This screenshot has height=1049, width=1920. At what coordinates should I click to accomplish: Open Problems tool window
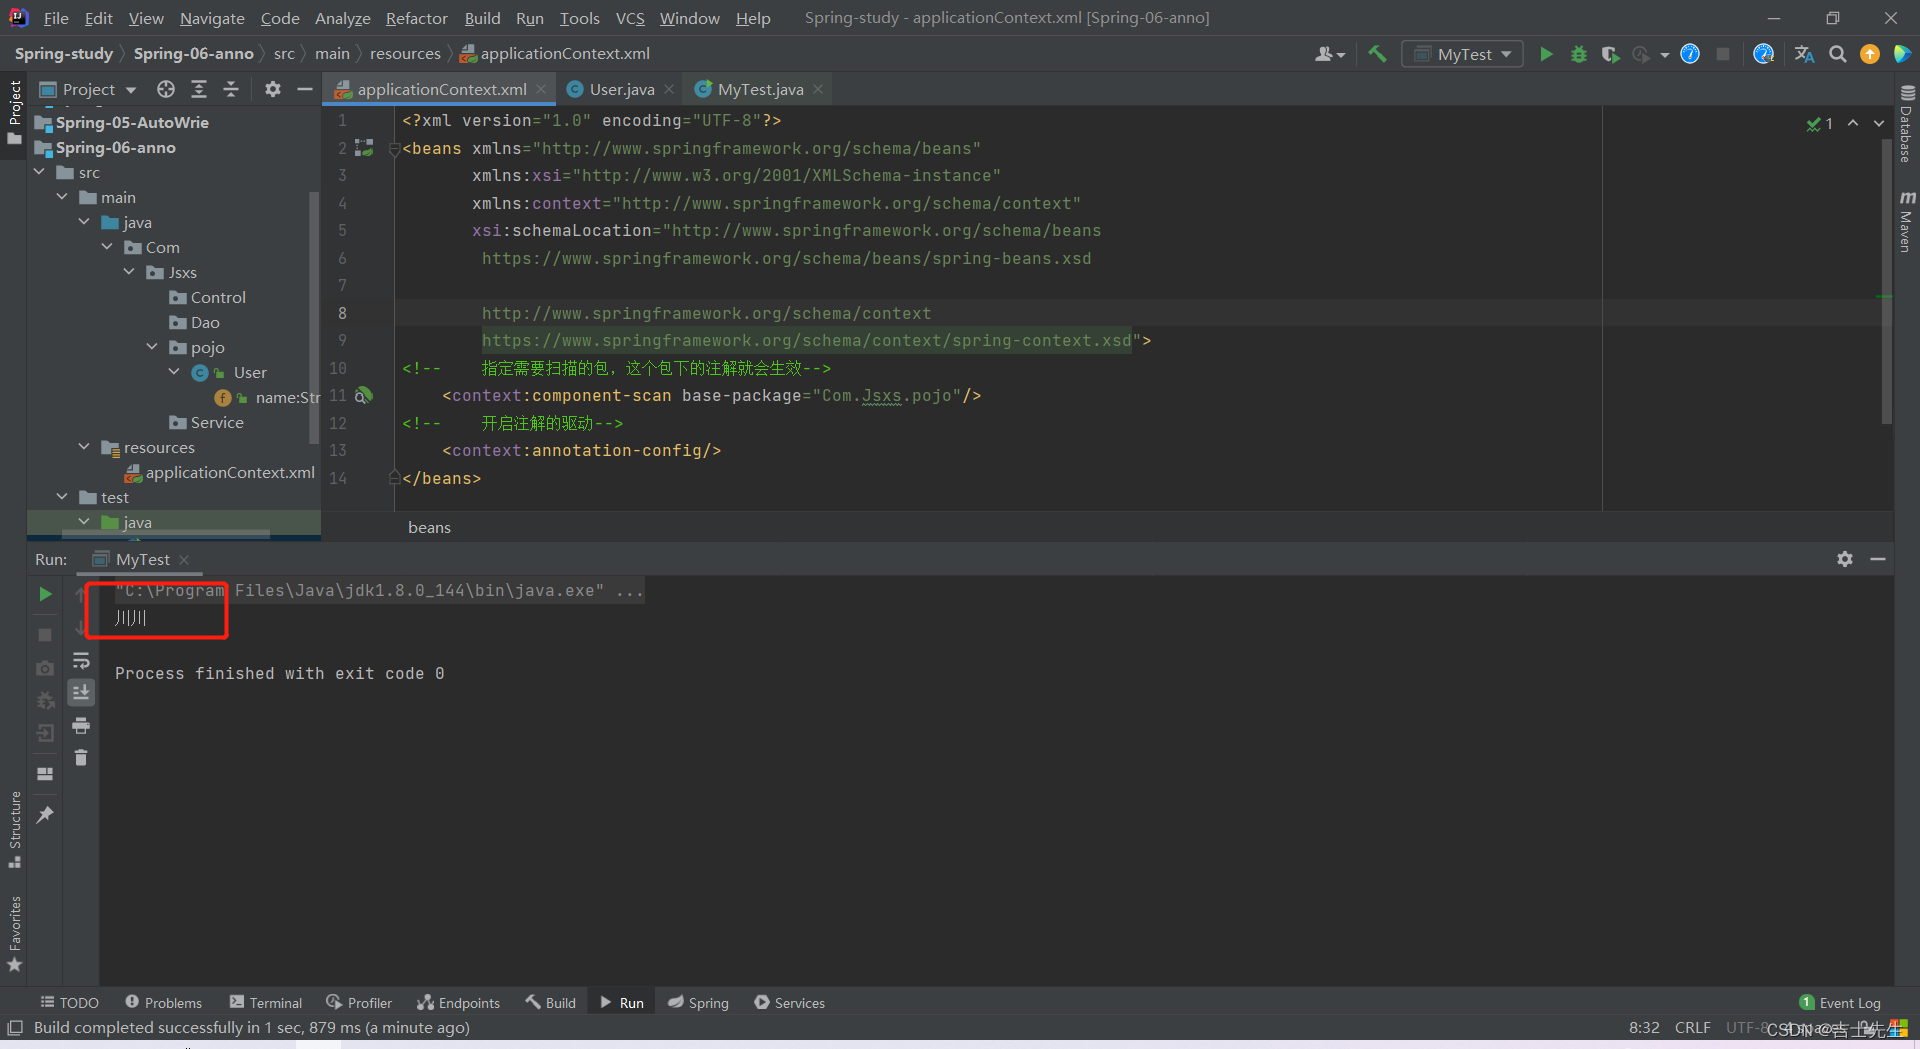coord(163,1003)
